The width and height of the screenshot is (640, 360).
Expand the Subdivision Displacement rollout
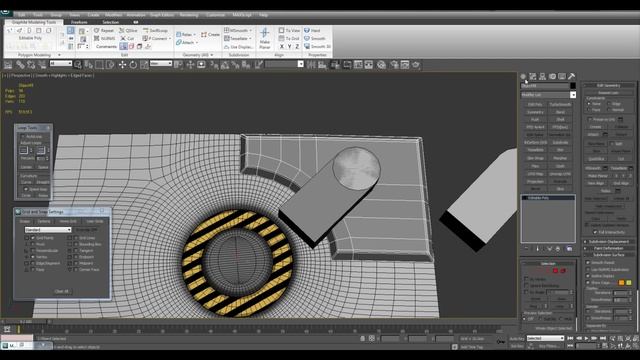pos(608,242)
